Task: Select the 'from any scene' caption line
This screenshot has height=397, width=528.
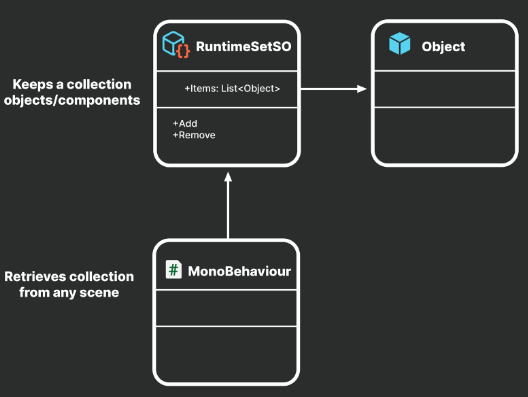Action: pyautogui.click(x=69, y=292)
